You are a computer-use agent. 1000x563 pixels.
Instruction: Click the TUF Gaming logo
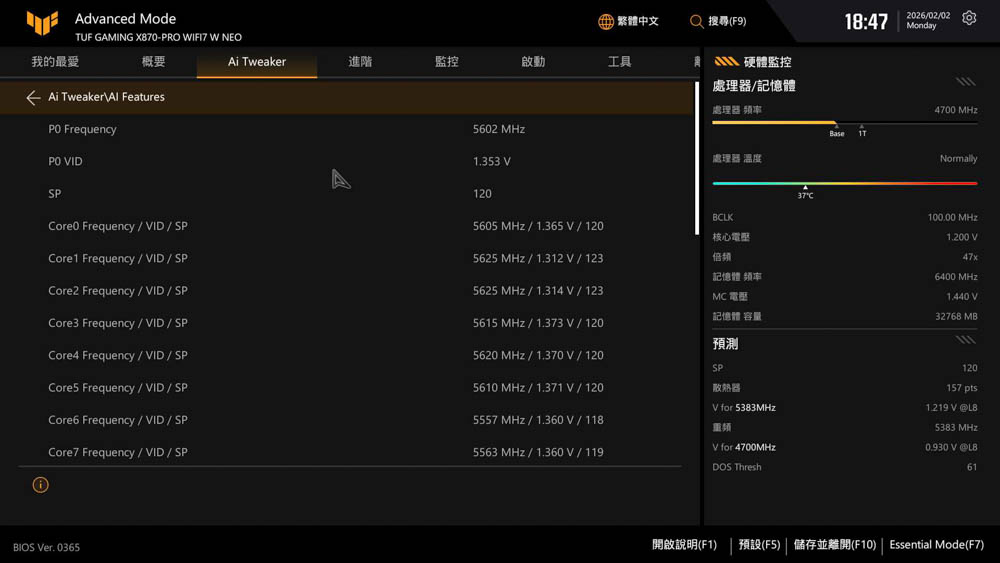tap(42, 23)
